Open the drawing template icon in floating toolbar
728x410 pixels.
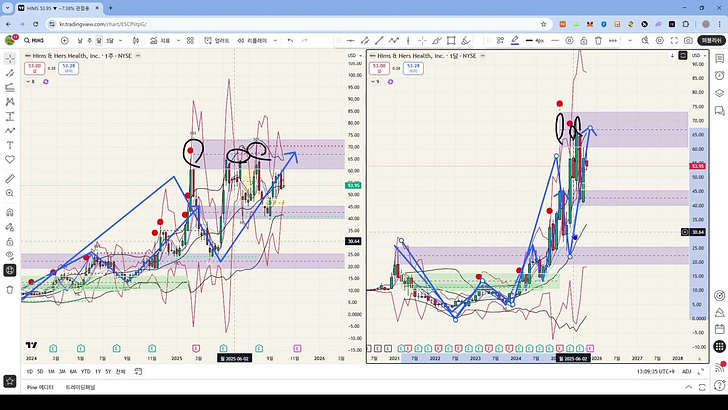coord(500,41)
